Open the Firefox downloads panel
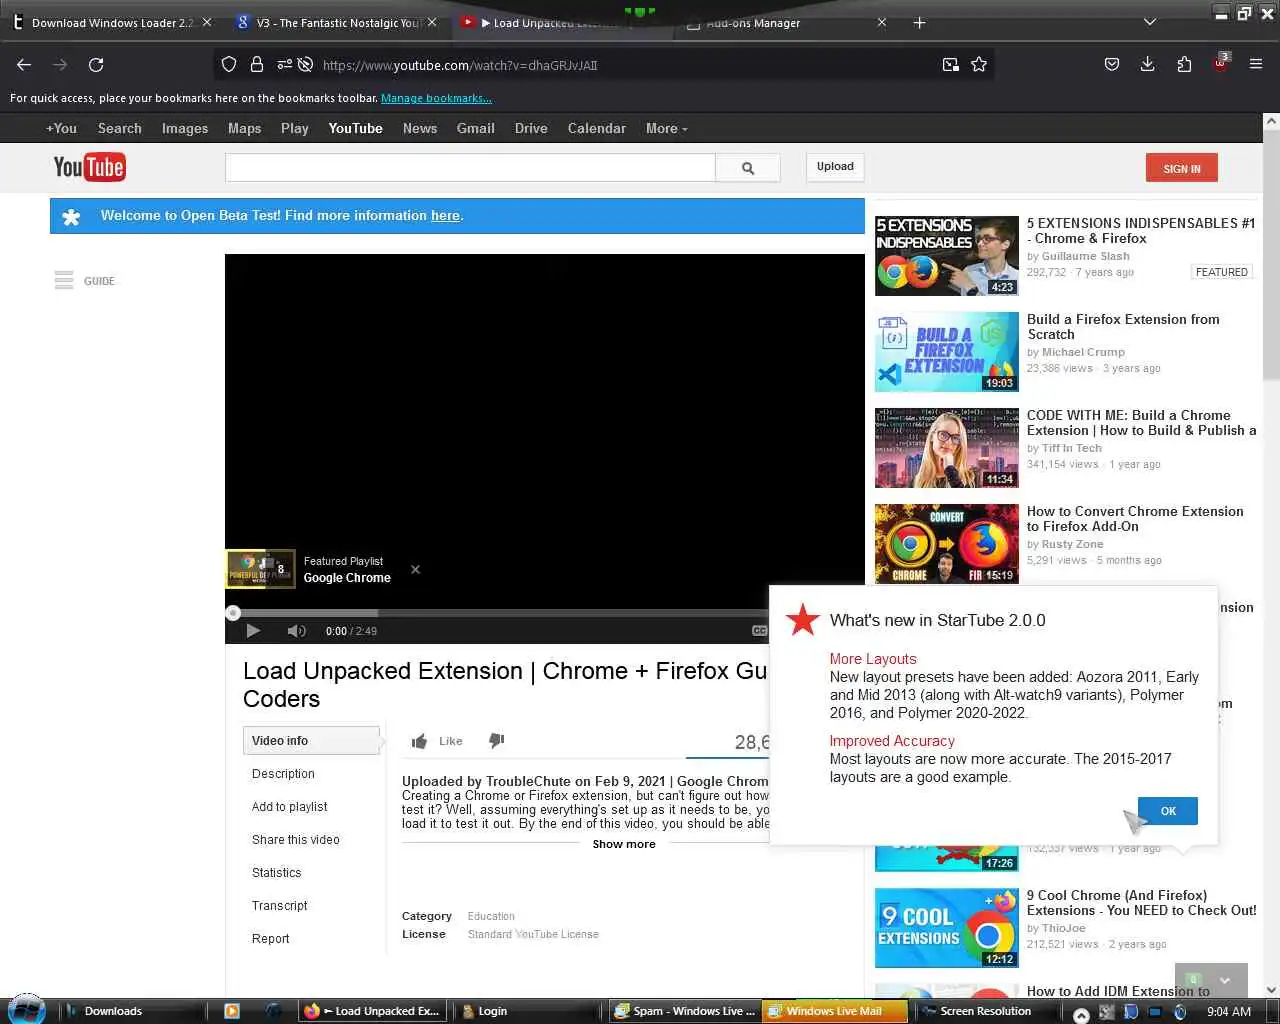Screen dimensions: 1280x1024 pos(1148,65)
